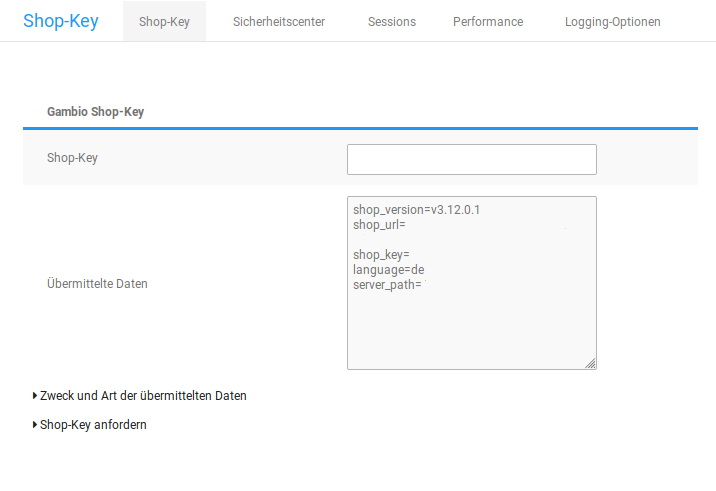The width and height of the screenshot is (716, 491).
Task: Go to the Performance tab
Action: coord(488,21)
